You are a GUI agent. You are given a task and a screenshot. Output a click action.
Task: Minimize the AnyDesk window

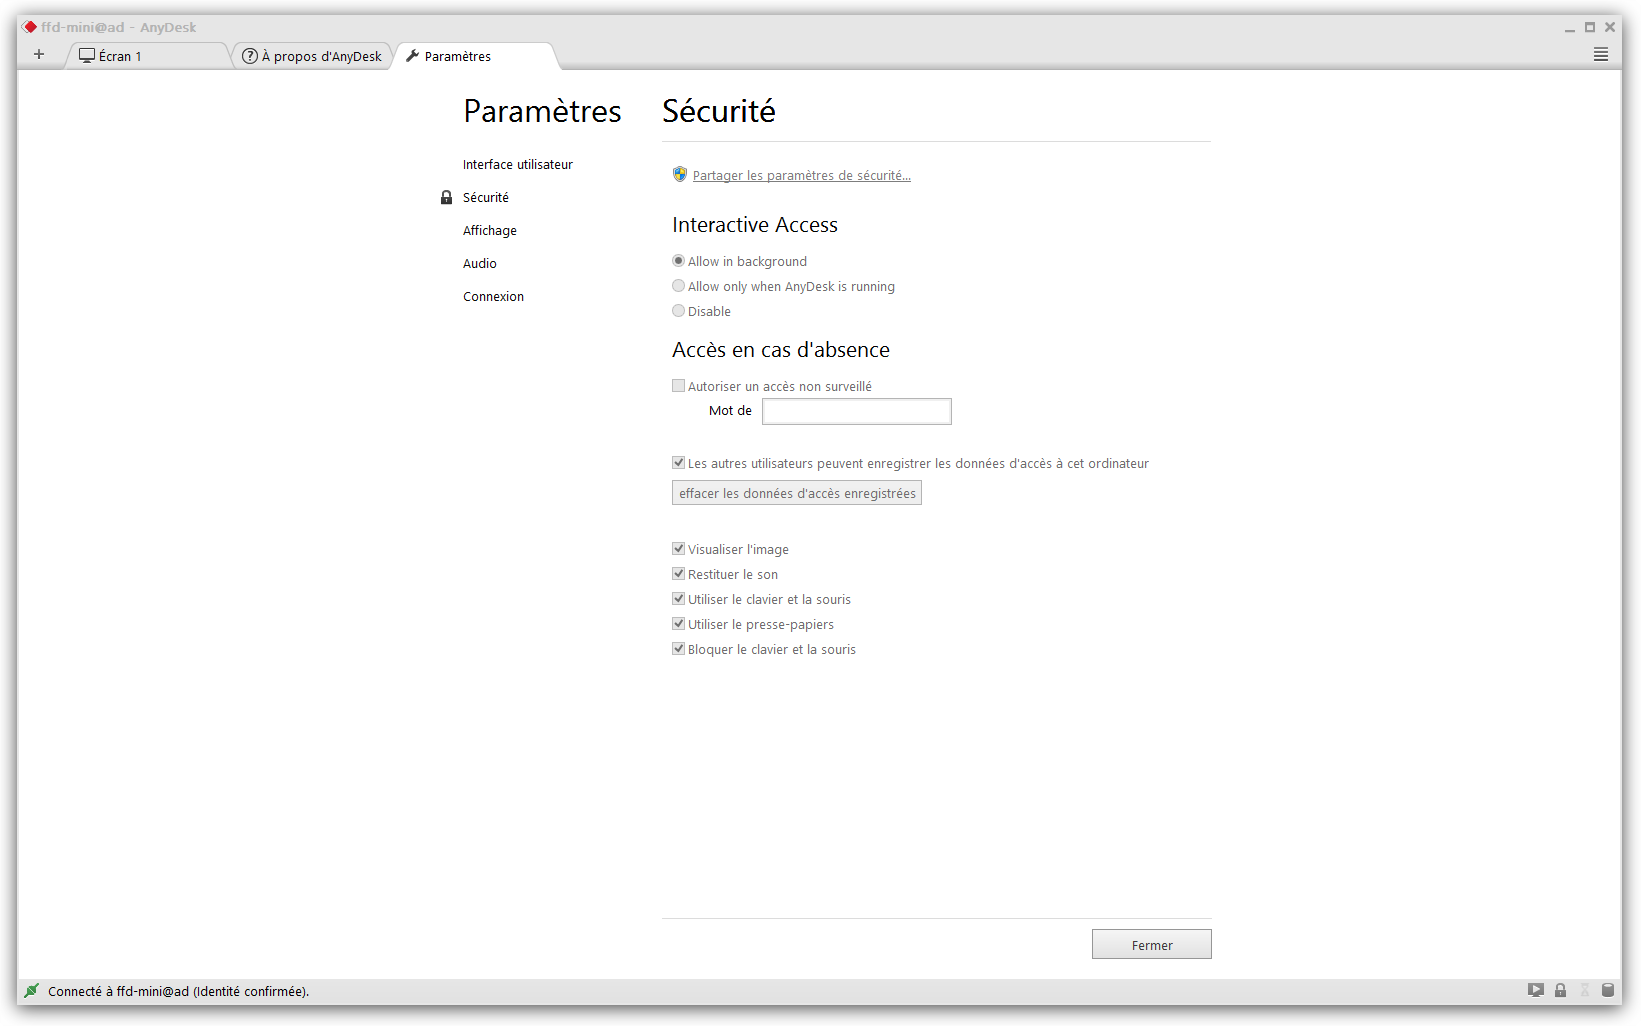pyautogui.click(x=1570, y=28)
